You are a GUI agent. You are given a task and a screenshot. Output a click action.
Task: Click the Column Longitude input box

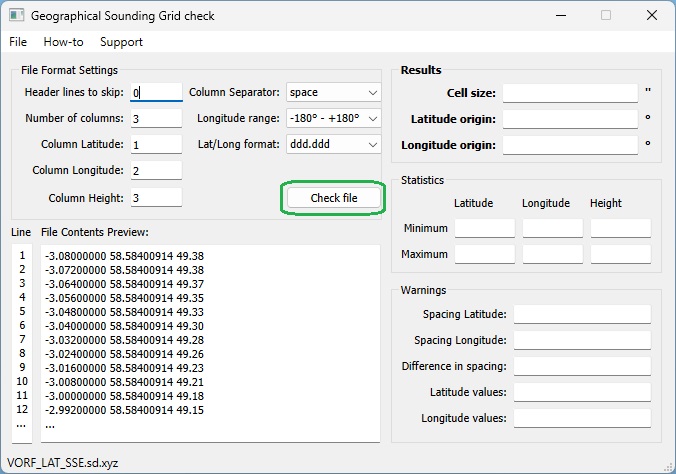click(x=156, y=171)
